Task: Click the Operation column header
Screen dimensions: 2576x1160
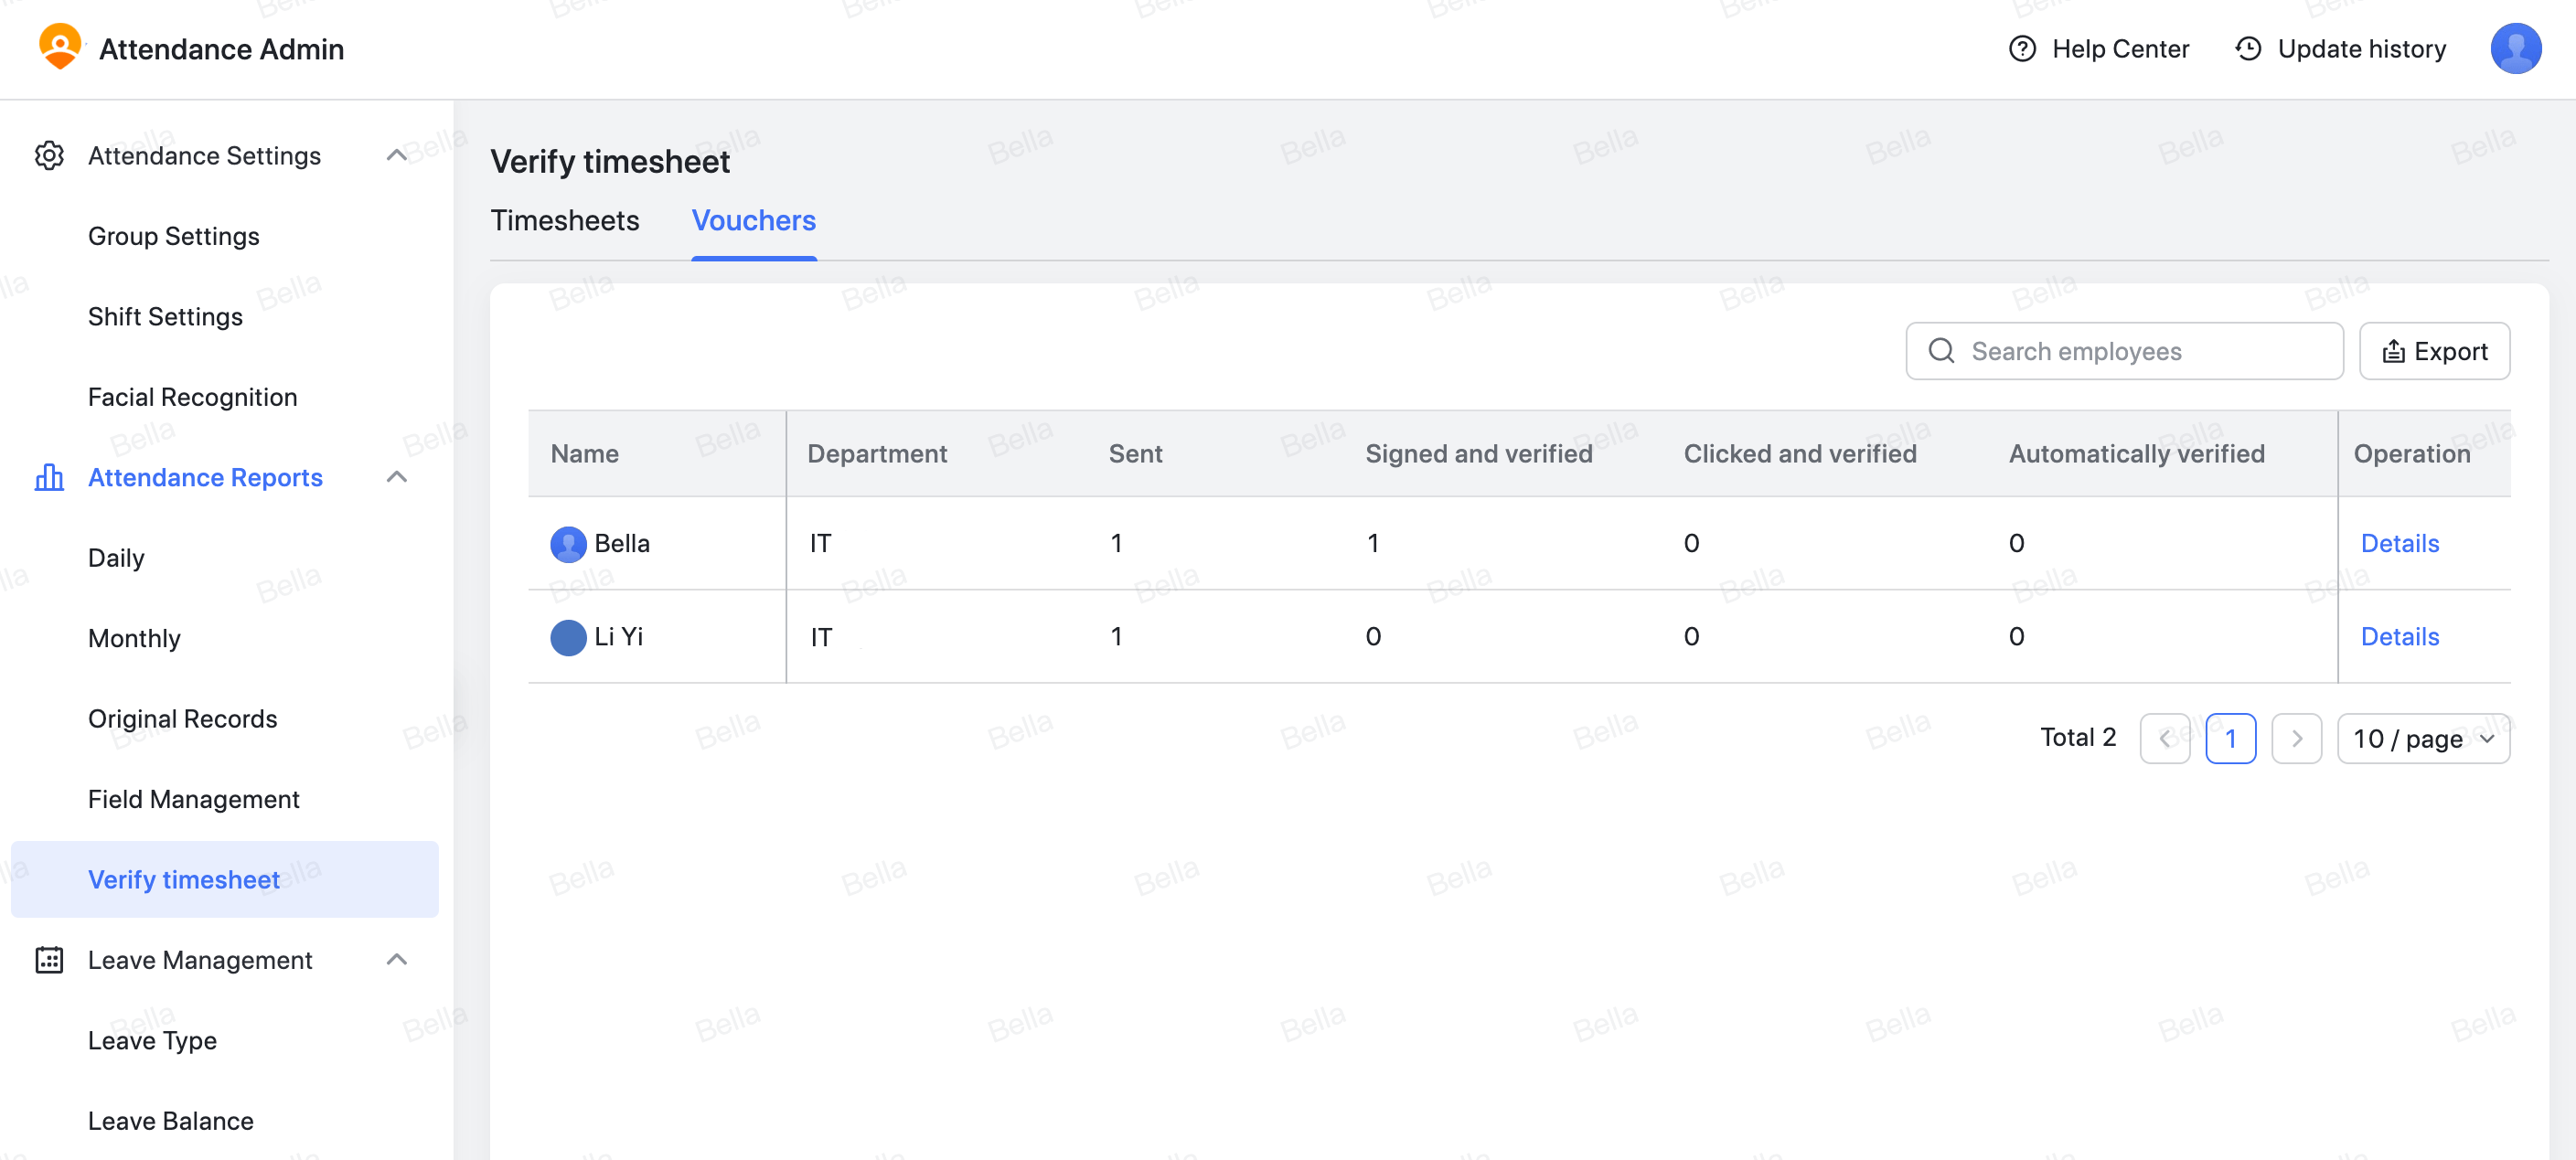Action: (2411, 454)
